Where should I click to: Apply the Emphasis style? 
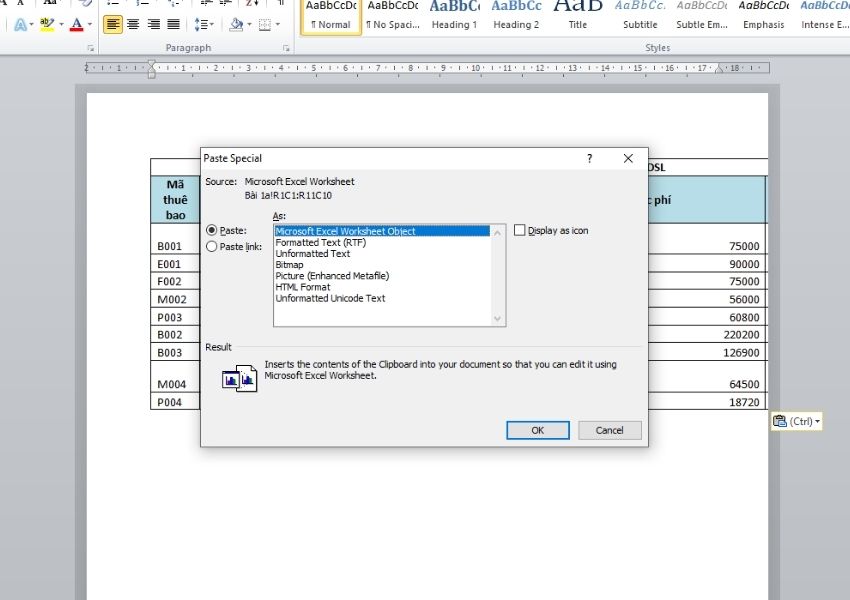coord(764,16)
